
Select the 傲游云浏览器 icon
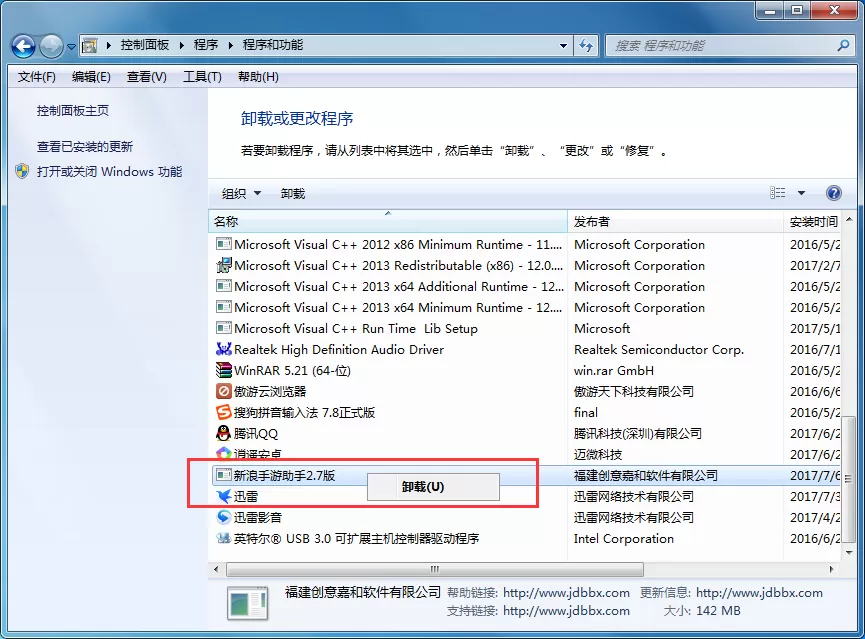(223, 391)
